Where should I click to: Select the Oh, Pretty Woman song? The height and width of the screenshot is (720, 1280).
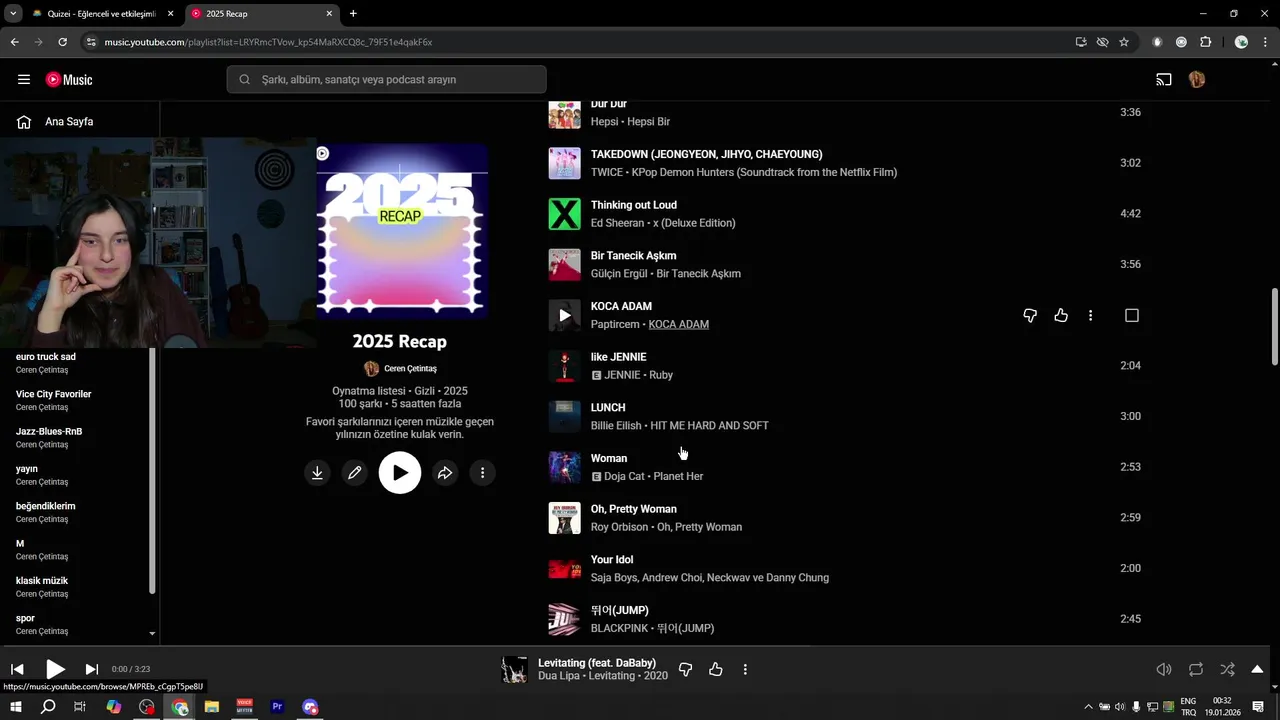pos(633,509)
